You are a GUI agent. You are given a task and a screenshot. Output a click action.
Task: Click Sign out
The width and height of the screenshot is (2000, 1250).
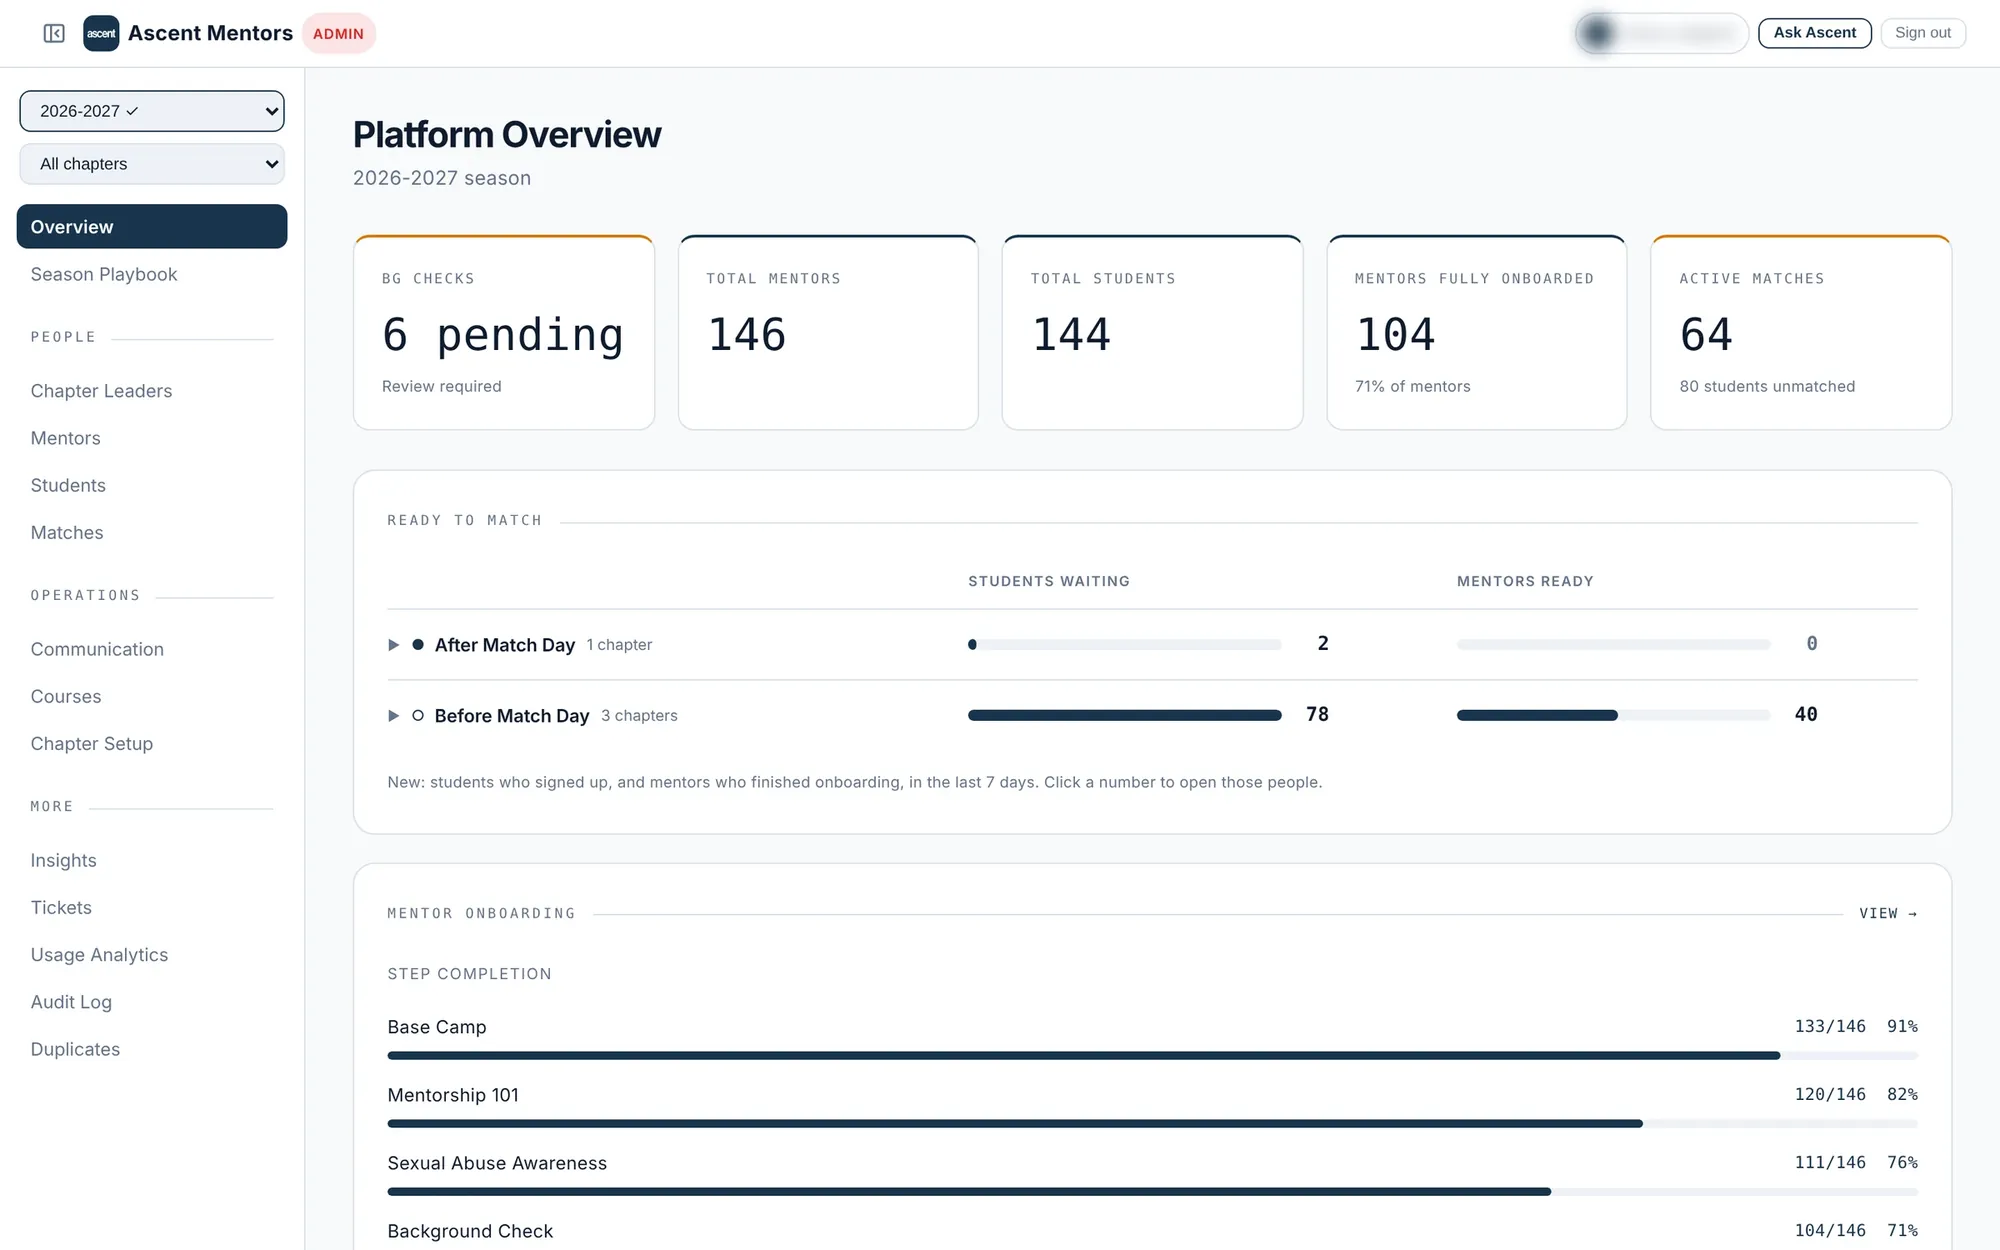(1923, 33)
